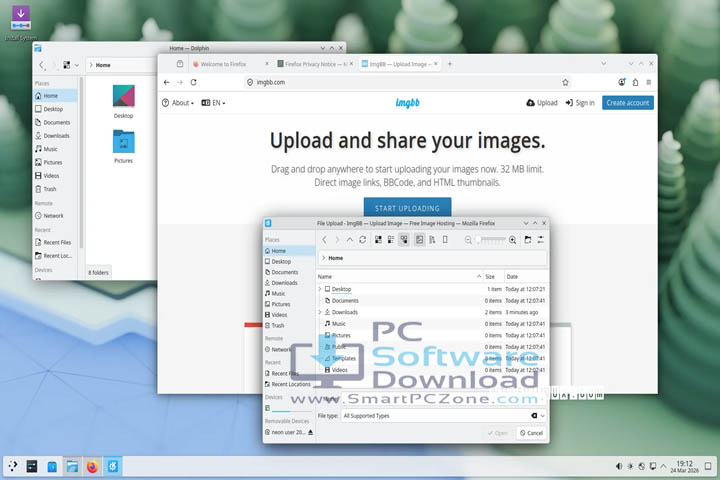The image size is (720, 480).
Task: Open KDE application launcher
Action: click(x=13, y=466)
